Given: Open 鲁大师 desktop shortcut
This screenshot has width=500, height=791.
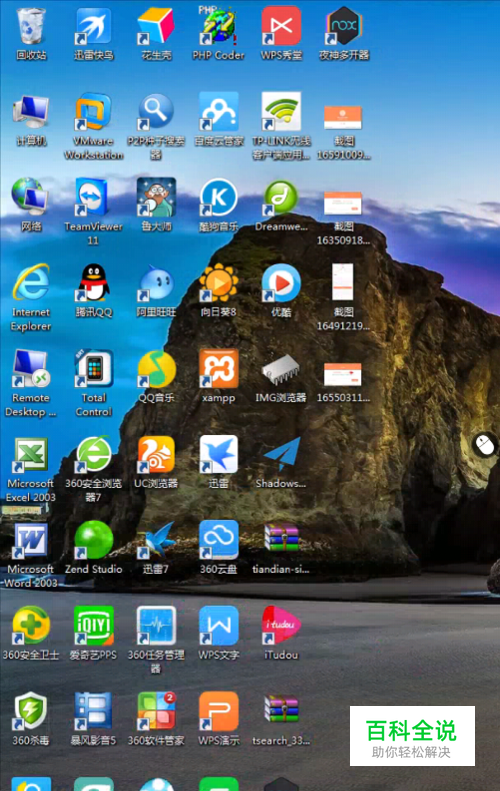Looking at the screenshot, I should coord(156,197).
